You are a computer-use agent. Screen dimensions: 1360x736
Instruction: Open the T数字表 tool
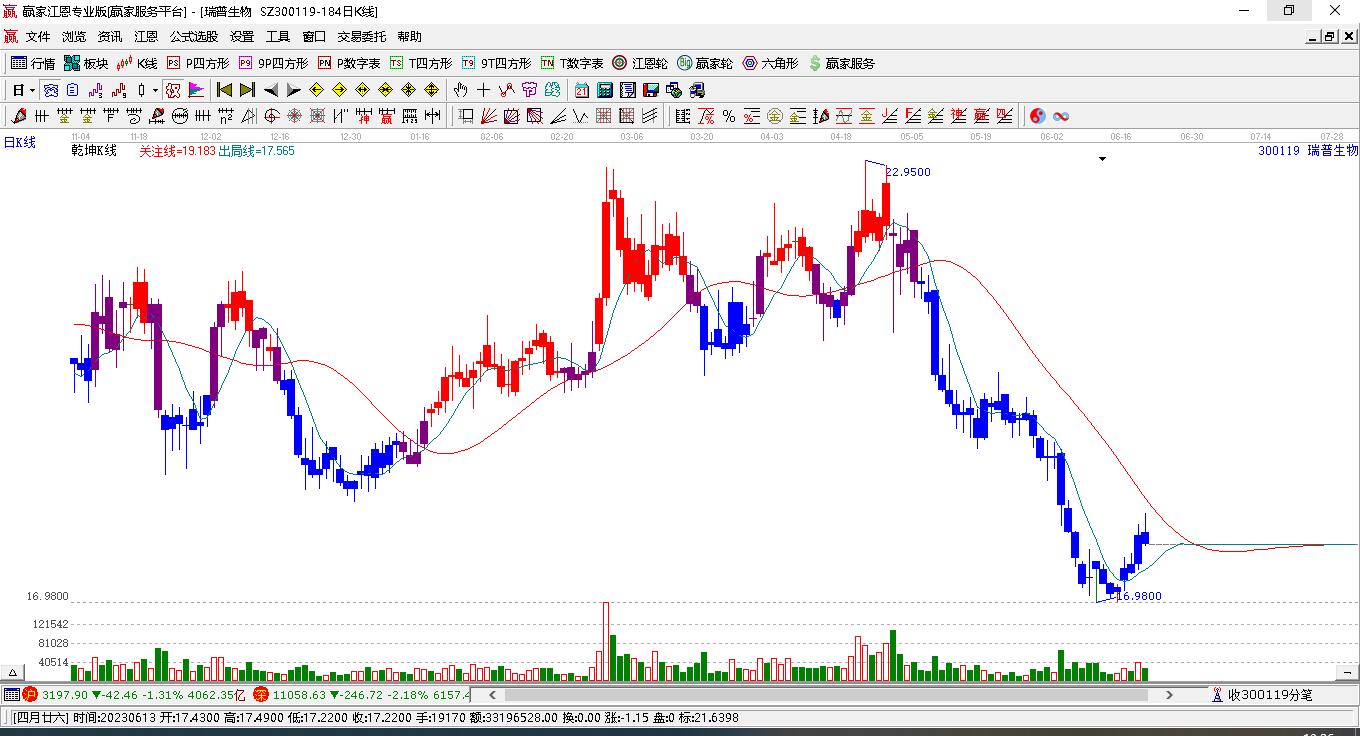[x=572, y=63]
